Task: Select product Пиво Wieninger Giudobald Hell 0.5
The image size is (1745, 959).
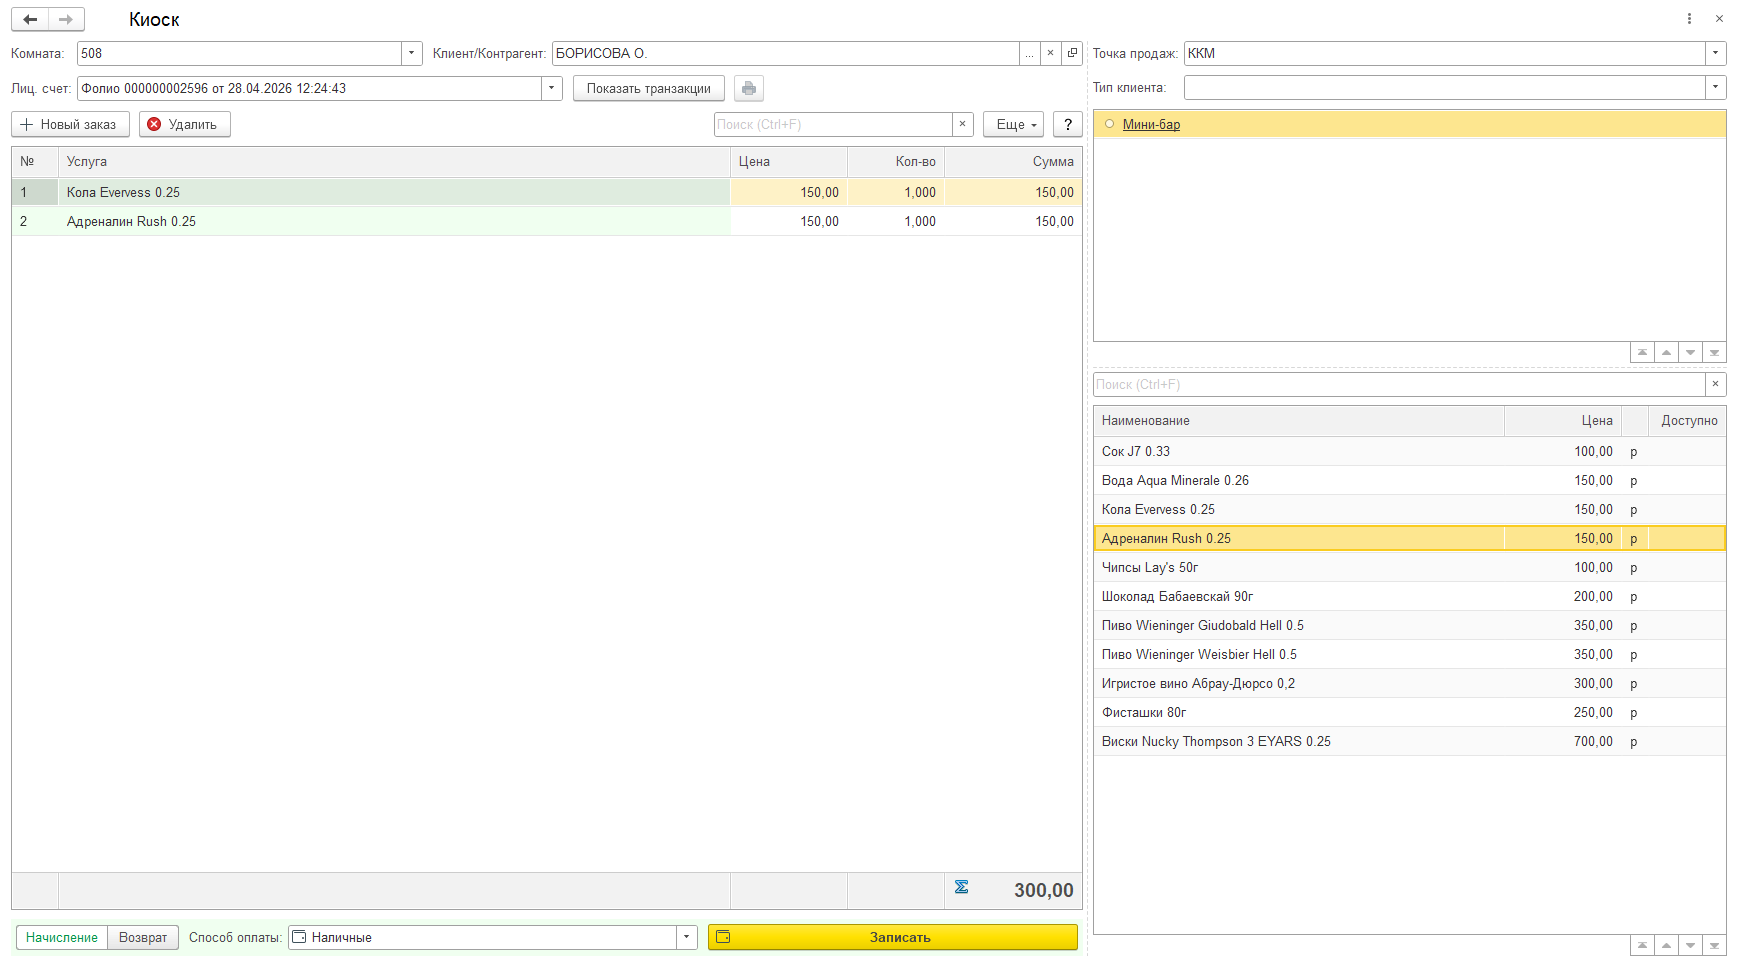Action: pos(1409,625)
